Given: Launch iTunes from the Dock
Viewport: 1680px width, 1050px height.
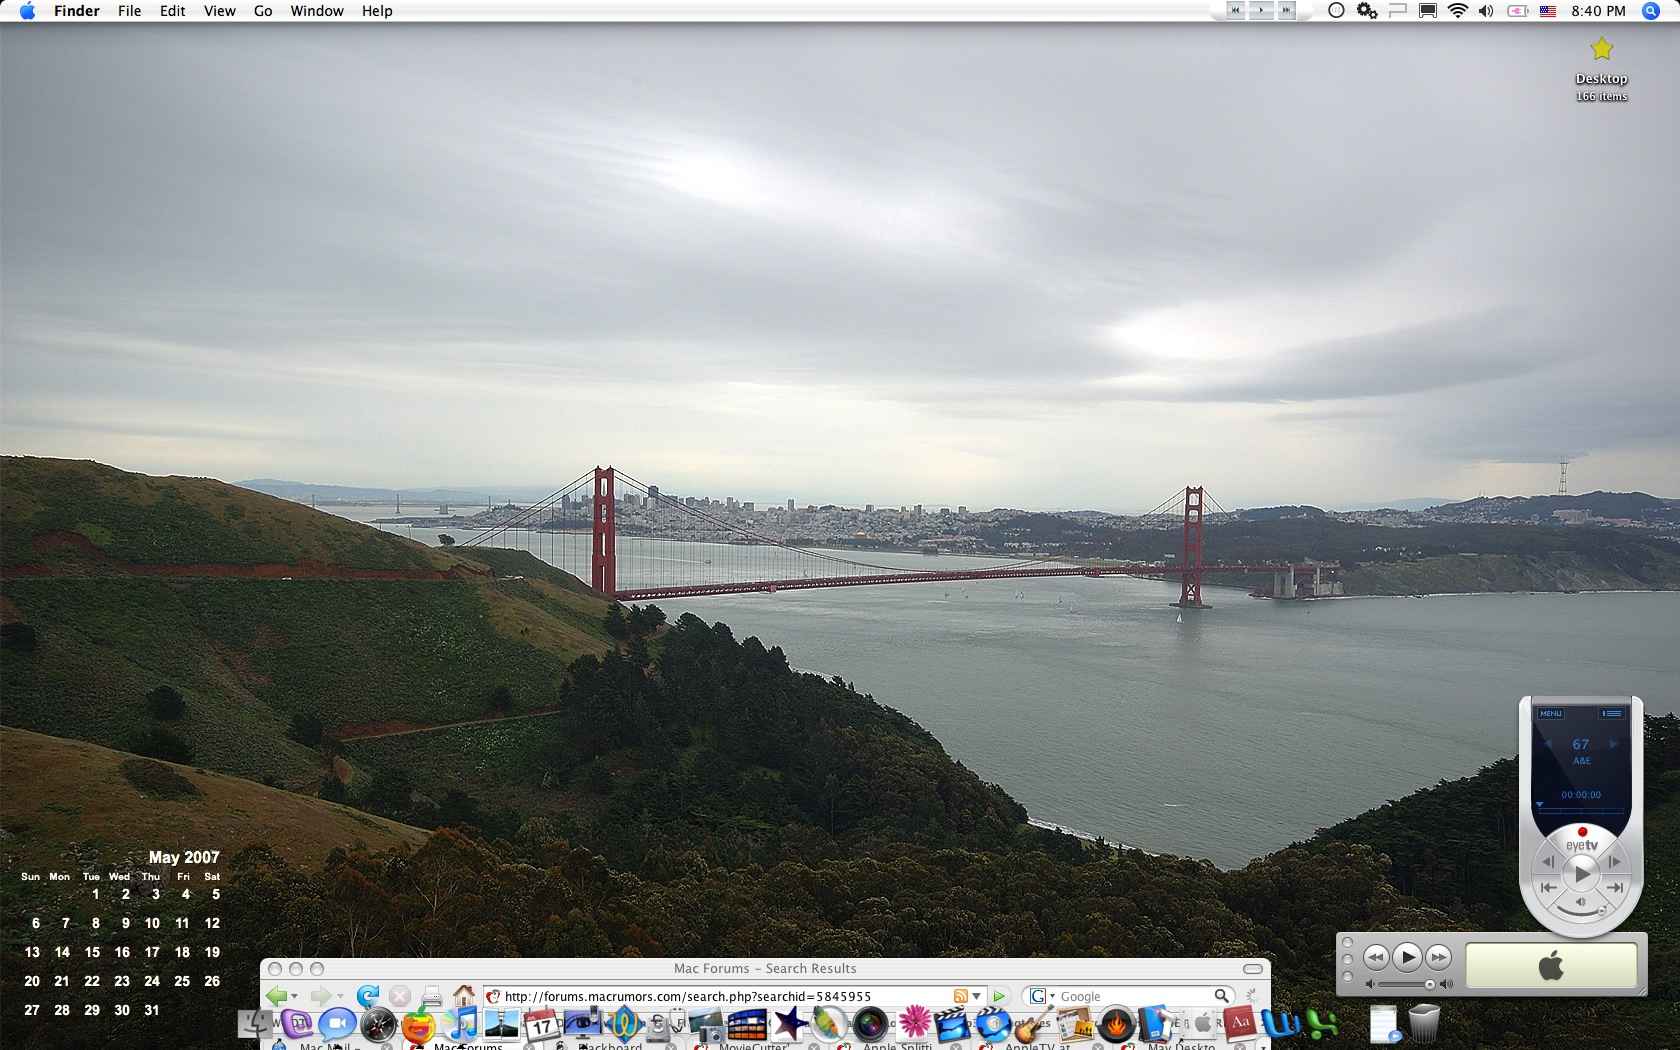Looking at the screenshot, I should [461, 1024].
